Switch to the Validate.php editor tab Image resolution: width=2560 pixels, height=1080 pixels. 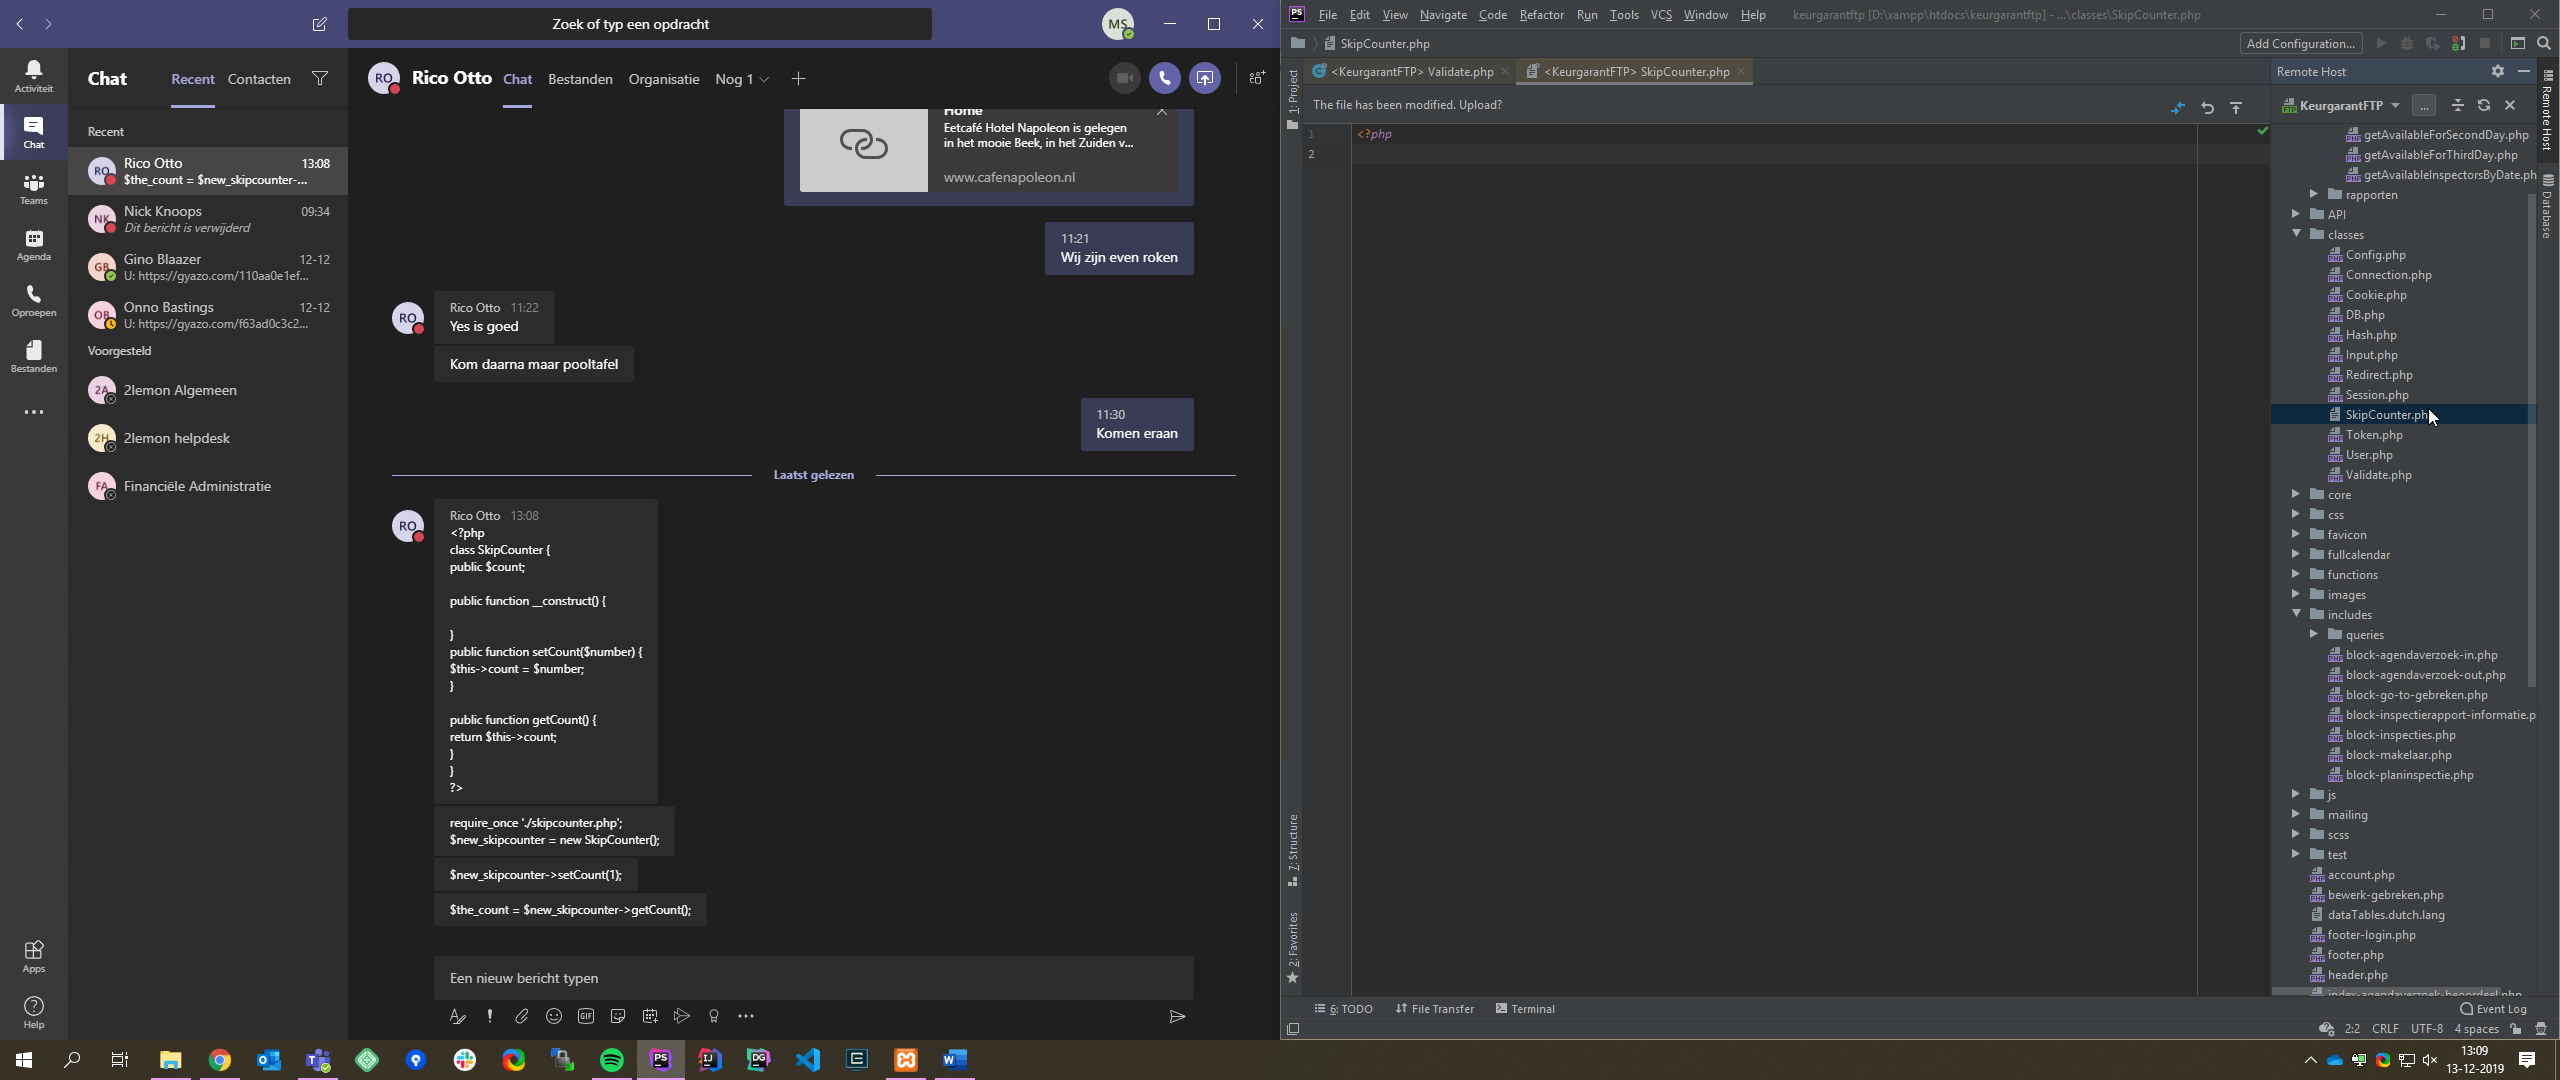pos(1411,72)
